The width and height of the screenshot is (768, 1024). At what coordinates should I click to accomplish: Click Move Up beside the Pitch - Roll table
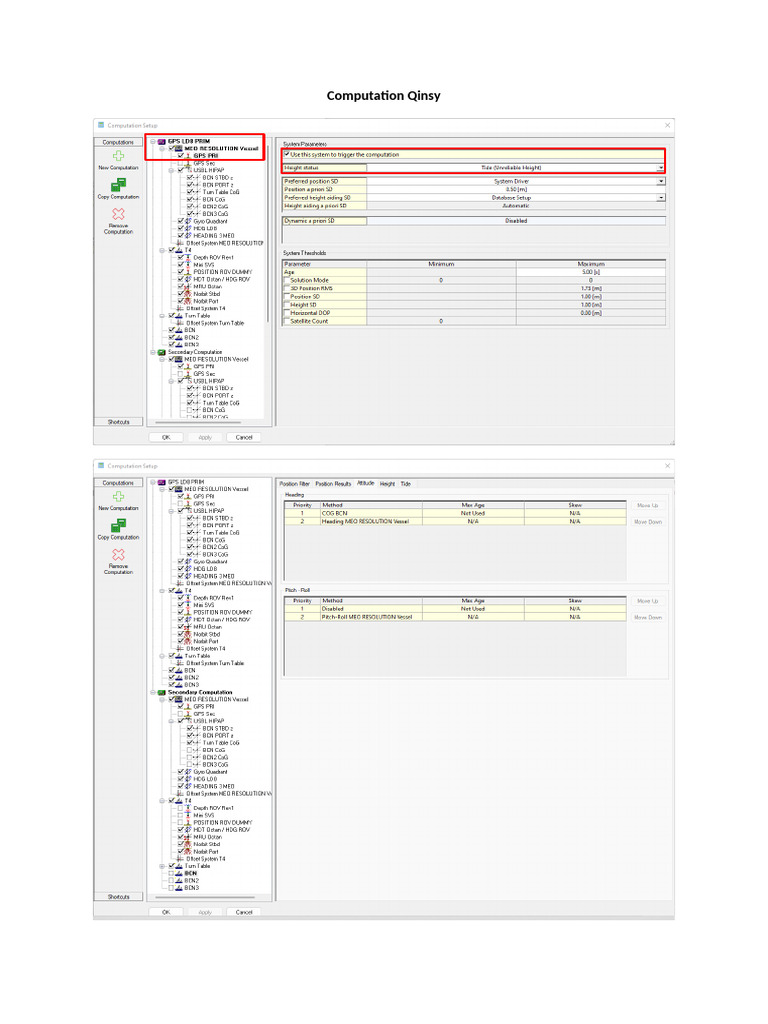tap(648, 601)
